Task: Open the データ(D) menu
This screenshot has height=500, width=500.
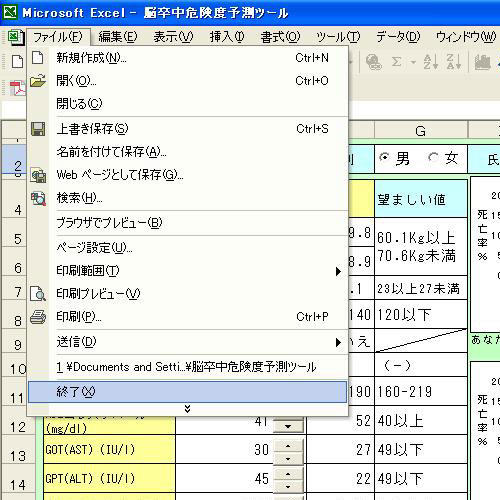Action: tap(398, 37)
